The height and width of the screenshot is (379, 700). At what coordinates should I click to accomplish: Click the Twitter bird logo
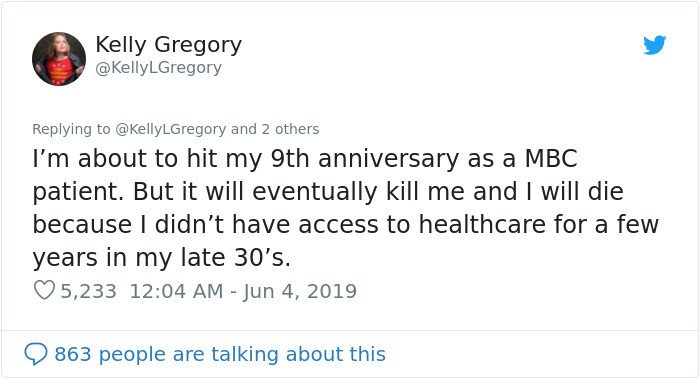654,45
